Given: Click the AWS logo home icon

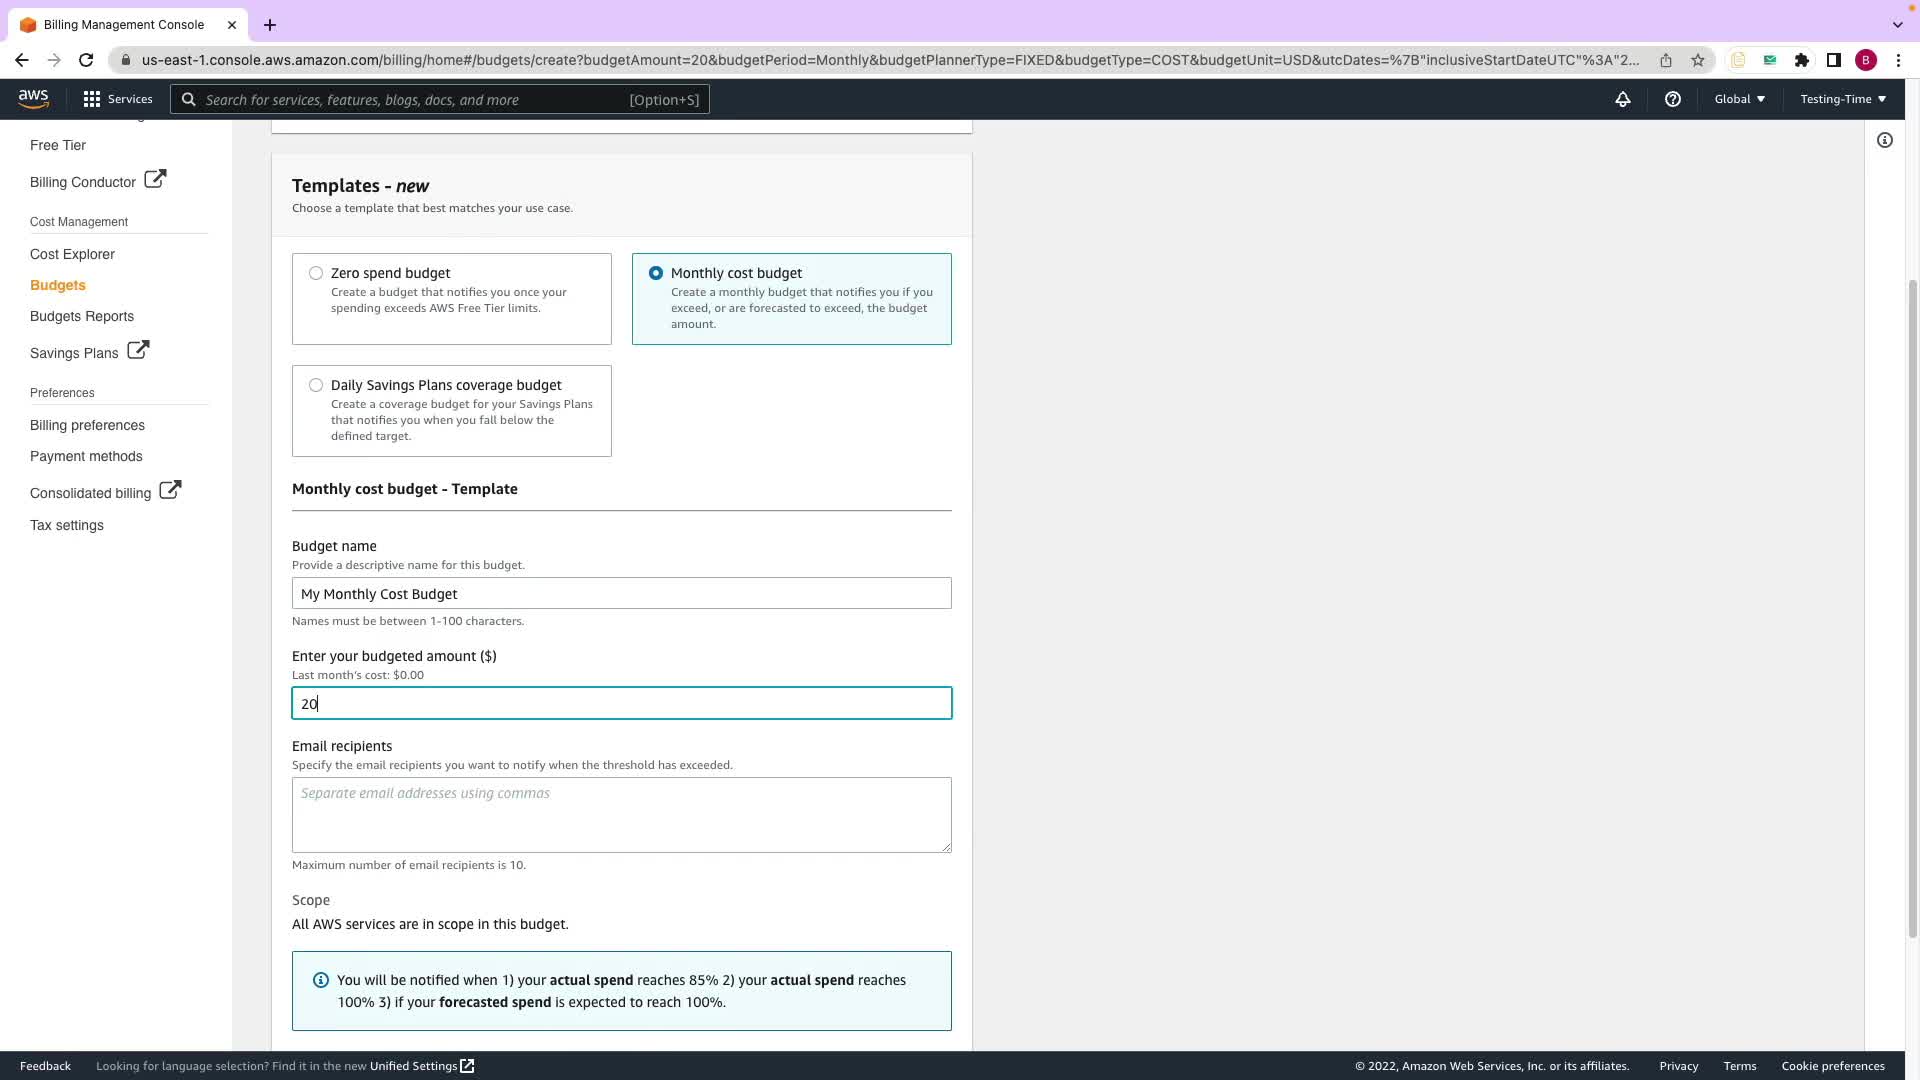Looking at the screenshot, I should click(33, 99).
